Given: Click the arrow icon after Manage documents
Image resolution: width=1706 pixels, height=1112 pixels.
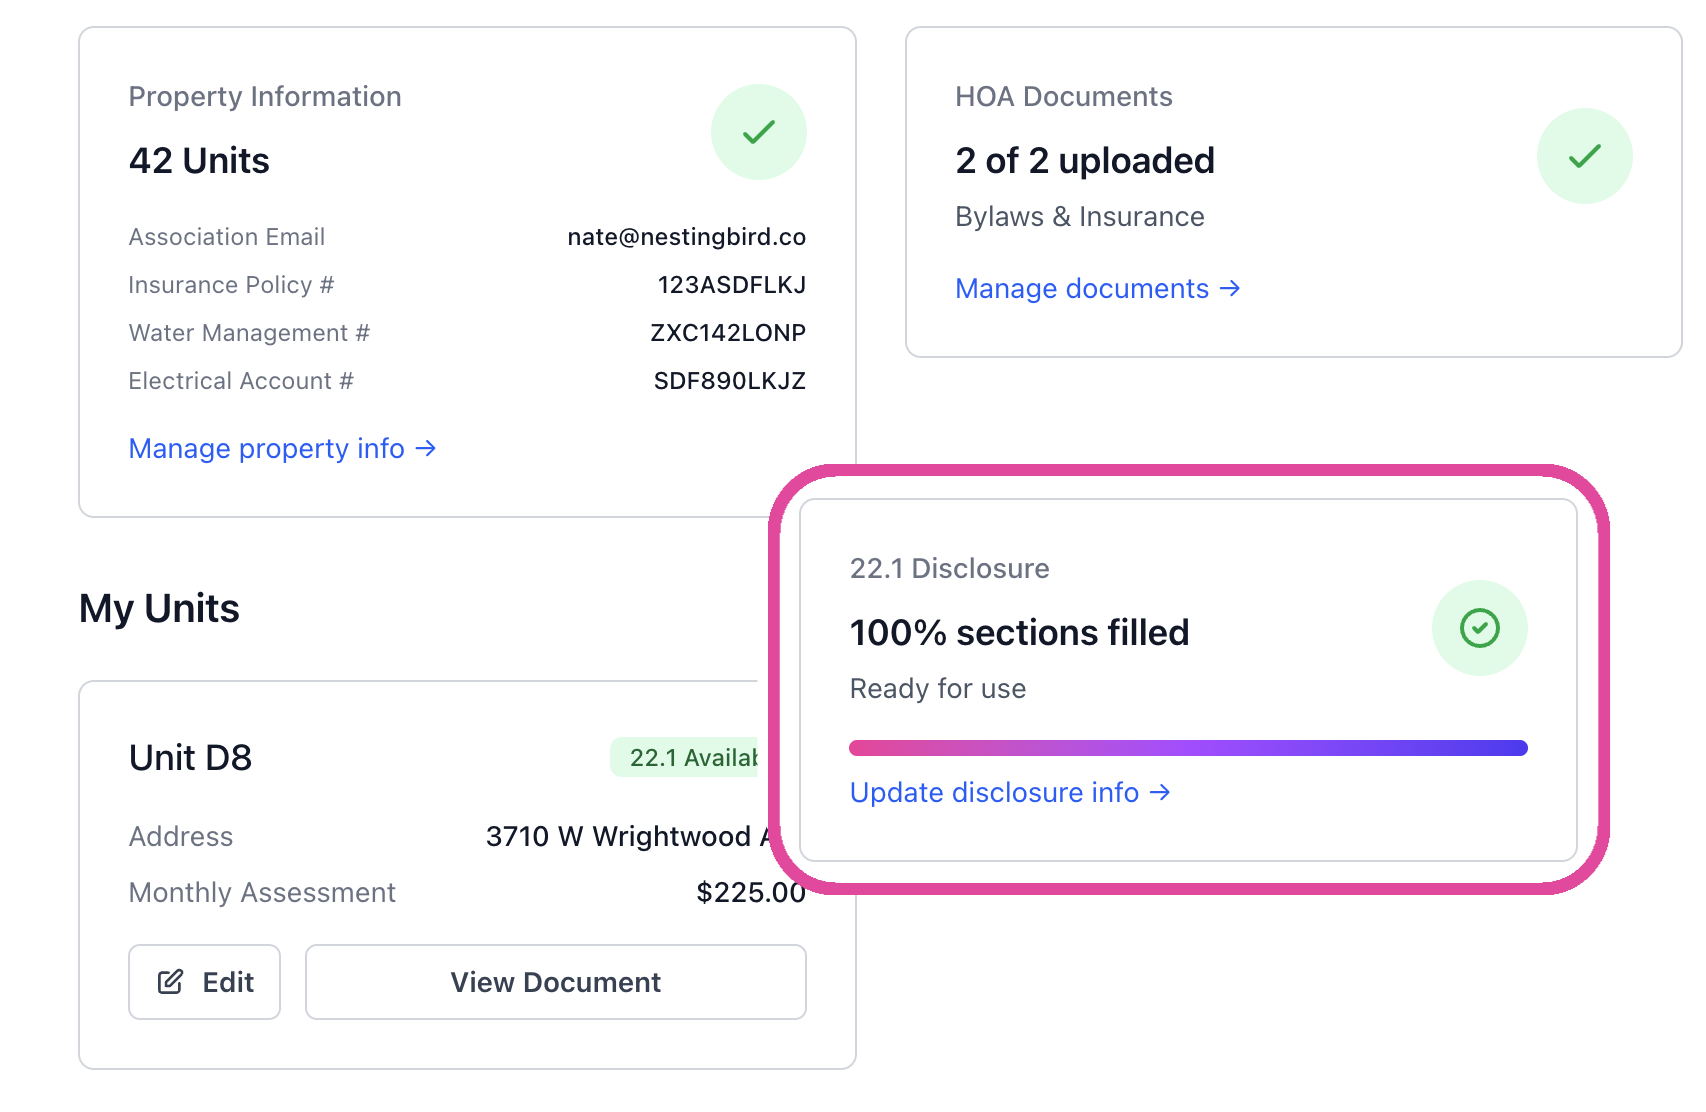Looking at the screenshot, I should tap(1230, 289).
